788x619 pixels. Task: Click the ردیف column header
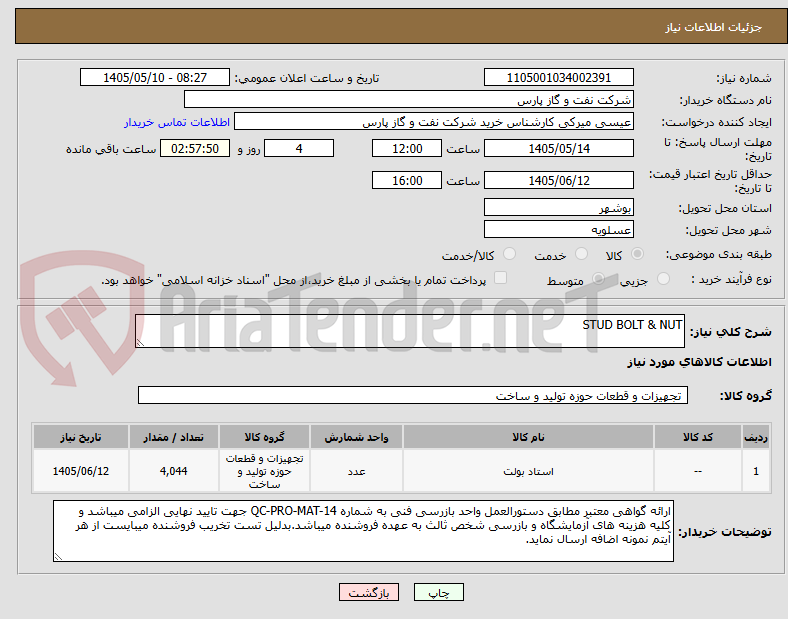[x=756, y=437]
